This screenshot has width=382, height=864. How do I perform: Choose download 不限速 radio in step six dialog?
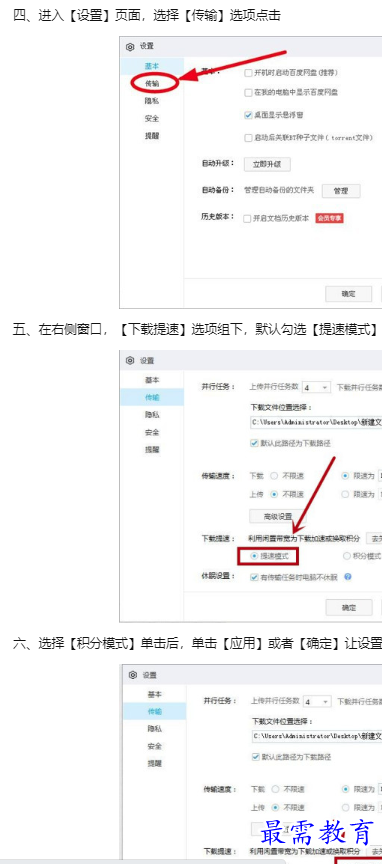(x=275, y=789)
